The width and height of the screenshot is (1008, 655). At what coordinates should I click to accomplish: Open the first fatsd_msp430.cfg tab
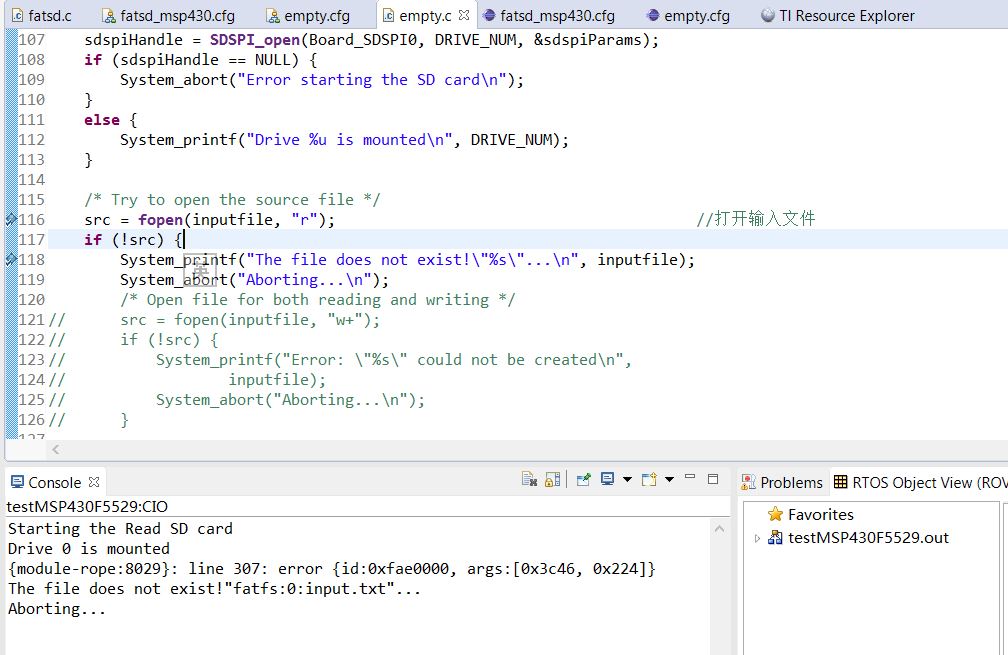[169, 15]
